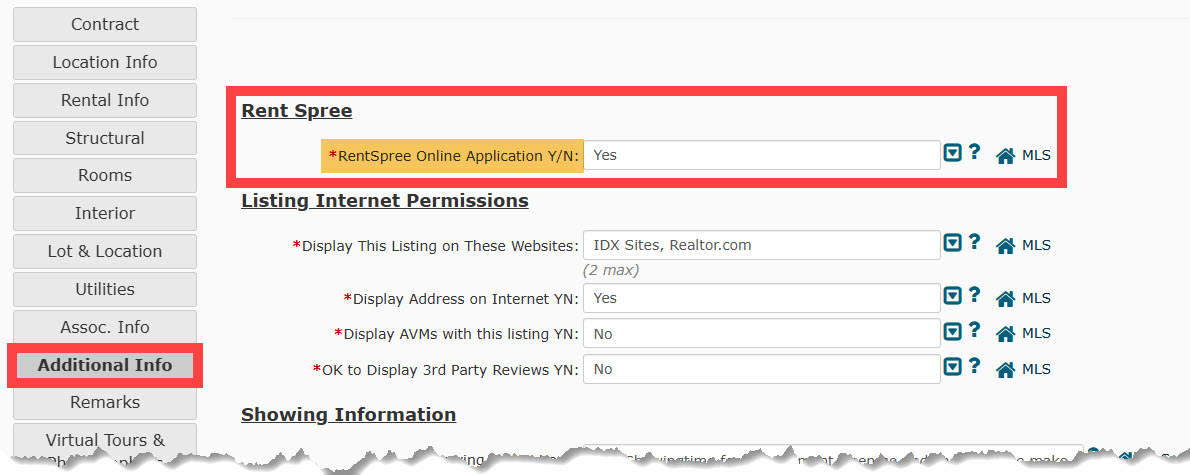
Task: Click MLS text in Display AVMs row
Action: point(1037,334)
